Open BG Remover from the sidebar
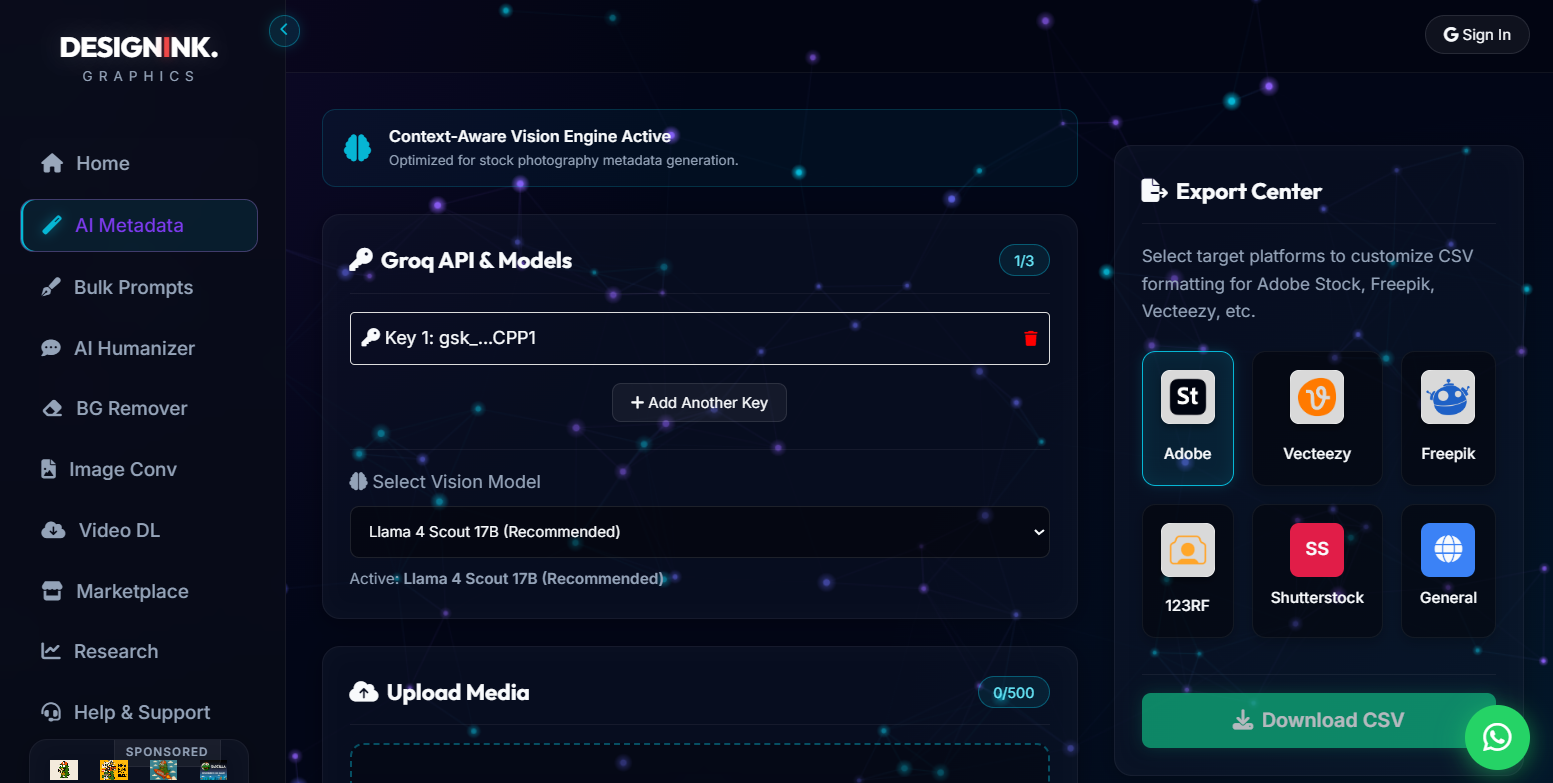 139,408
